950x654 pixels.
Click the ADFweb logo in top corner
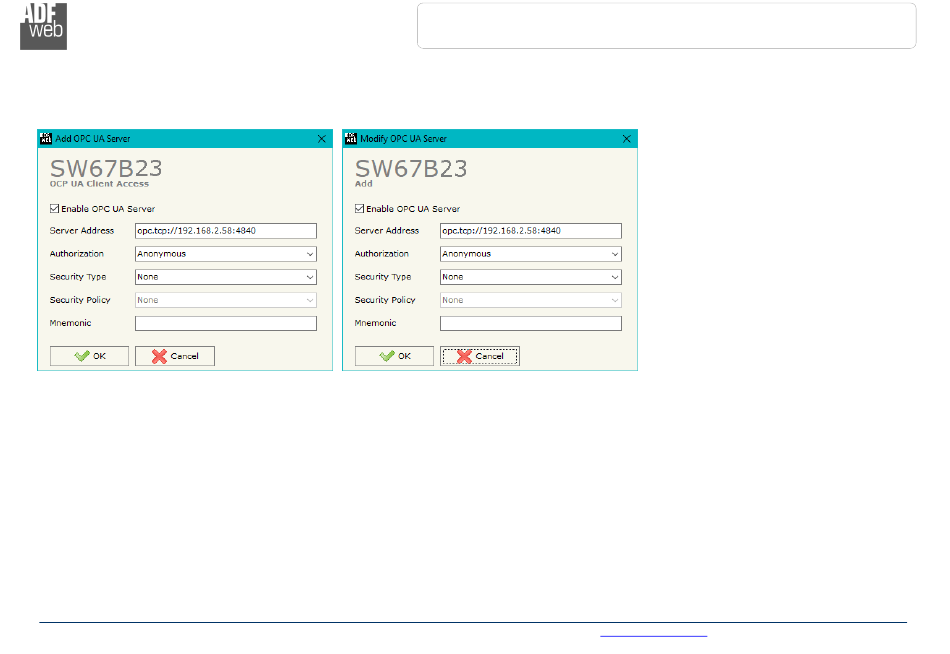(x=43, y=25)
